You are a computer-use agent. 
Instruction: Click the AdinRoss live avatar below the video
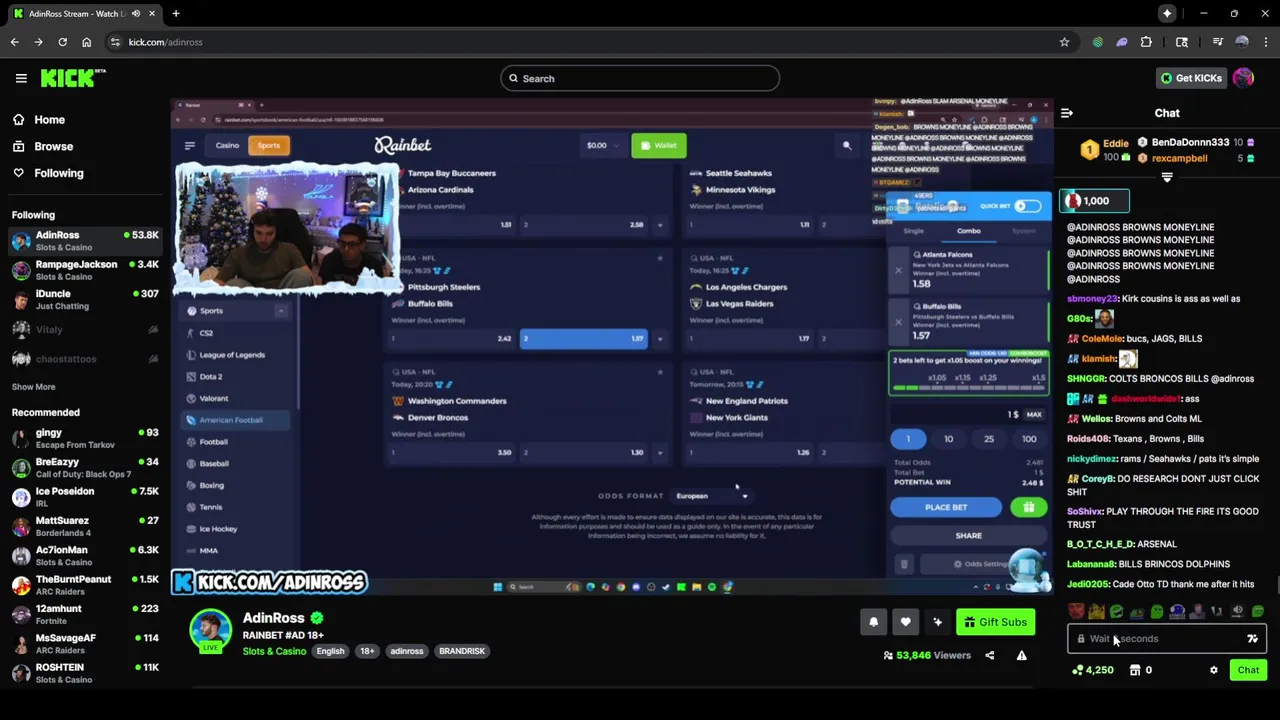point(210,630)
